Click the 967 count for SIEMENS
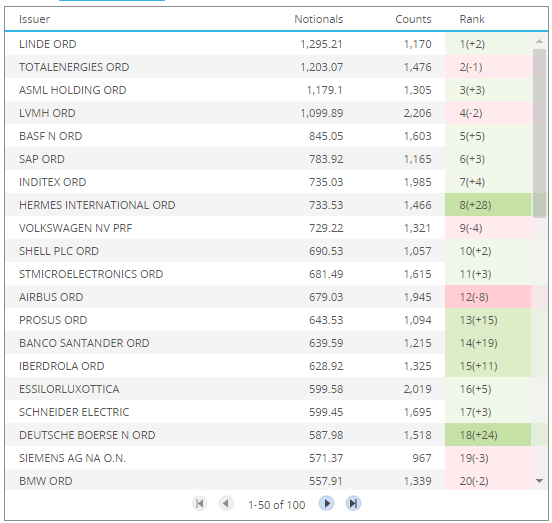552x523 pixels. 422,458
